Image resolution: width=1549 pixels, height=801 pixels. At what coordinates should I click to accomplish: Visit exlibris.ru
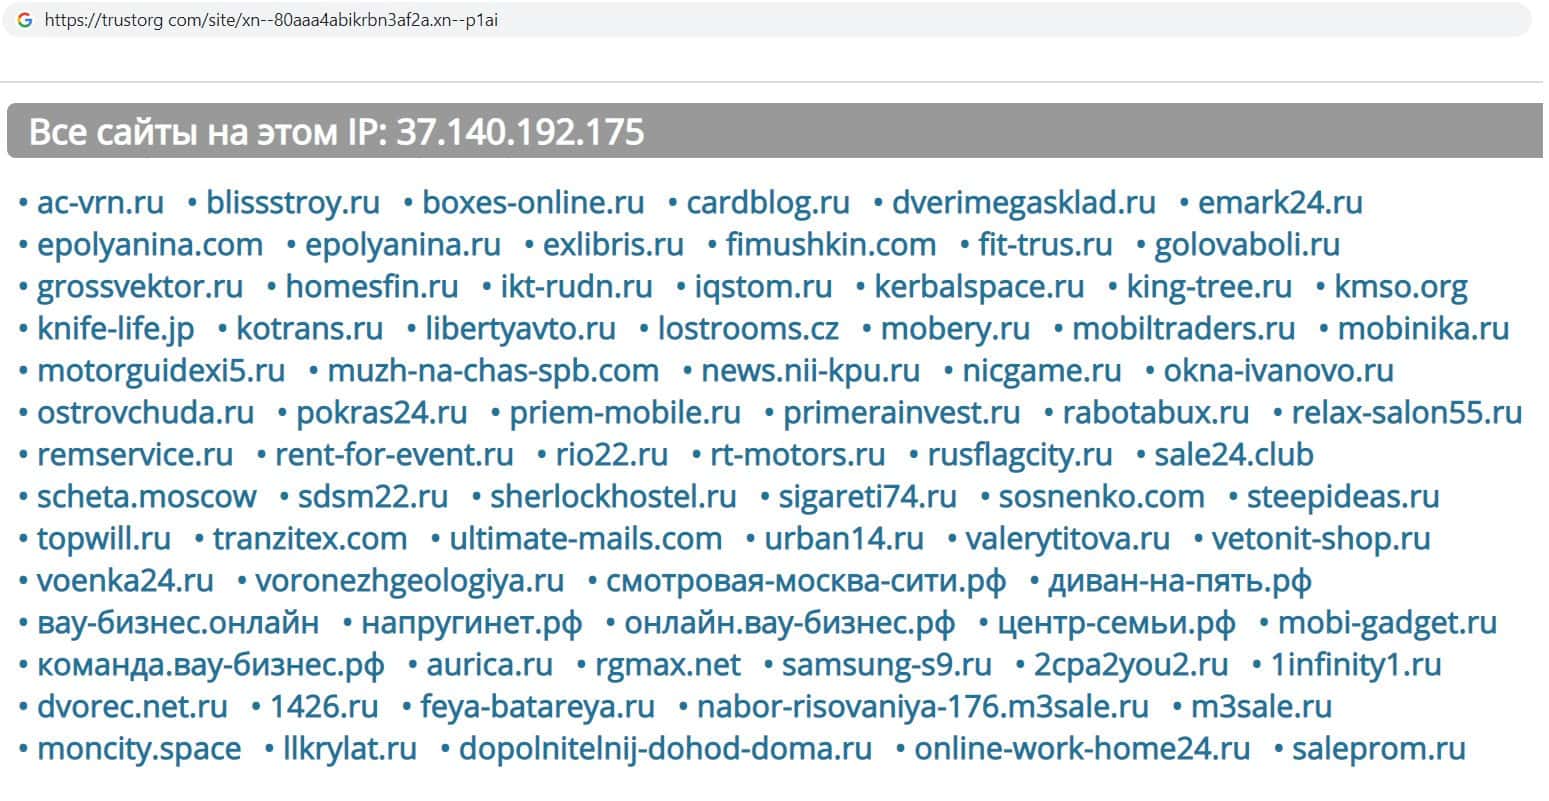[x=613, y=245]
